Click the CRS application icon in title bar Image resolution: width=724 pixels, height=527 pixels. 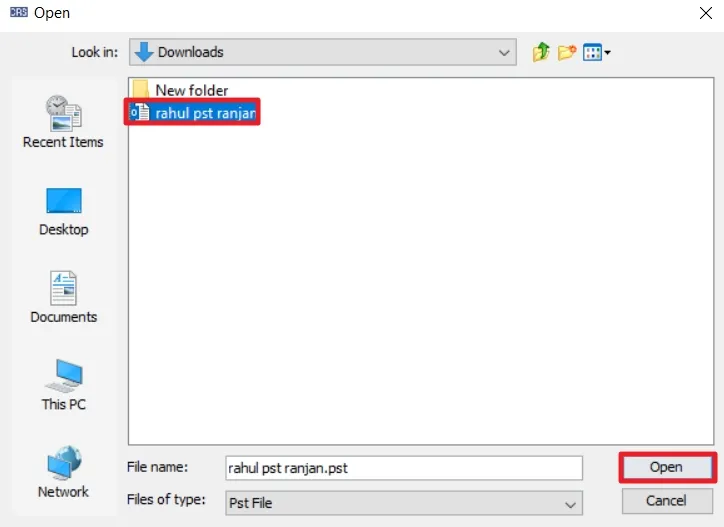point(18,12)
